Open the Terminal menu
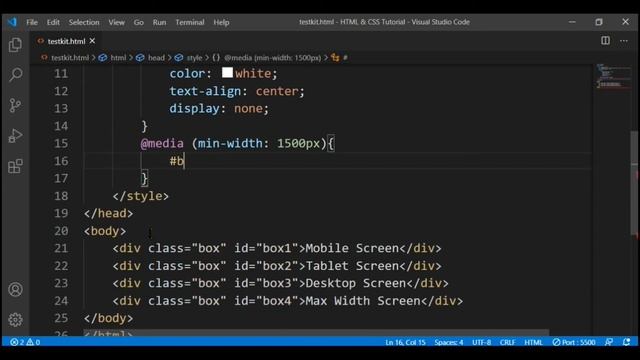 pos(190,22)
